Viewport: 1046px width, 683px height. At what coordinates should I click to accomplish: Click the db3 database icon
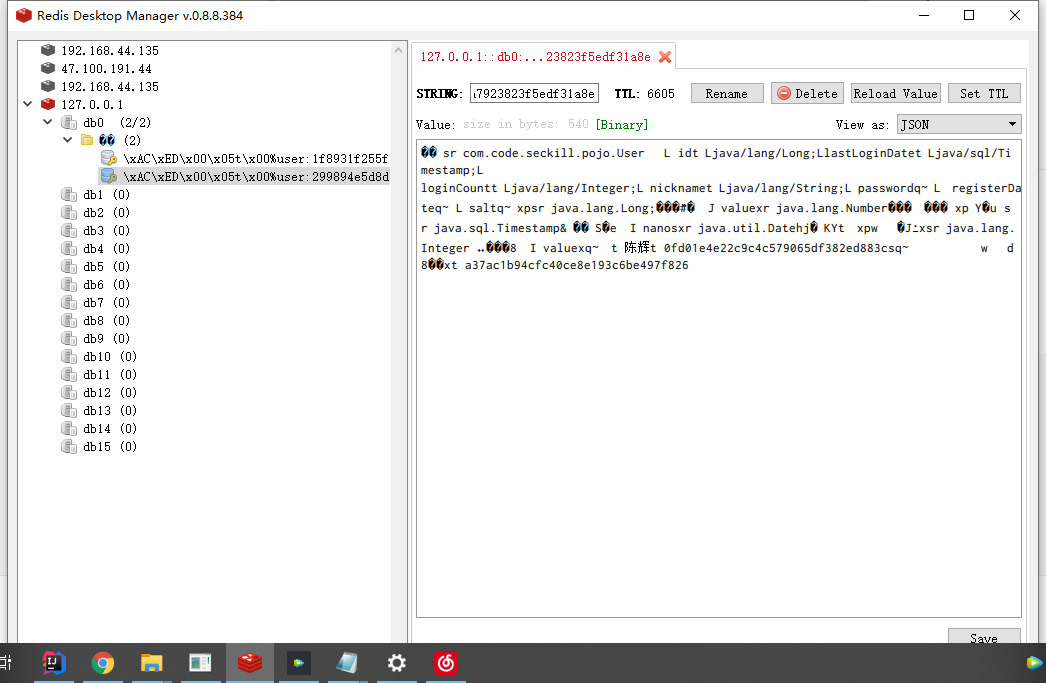(69, 230)
